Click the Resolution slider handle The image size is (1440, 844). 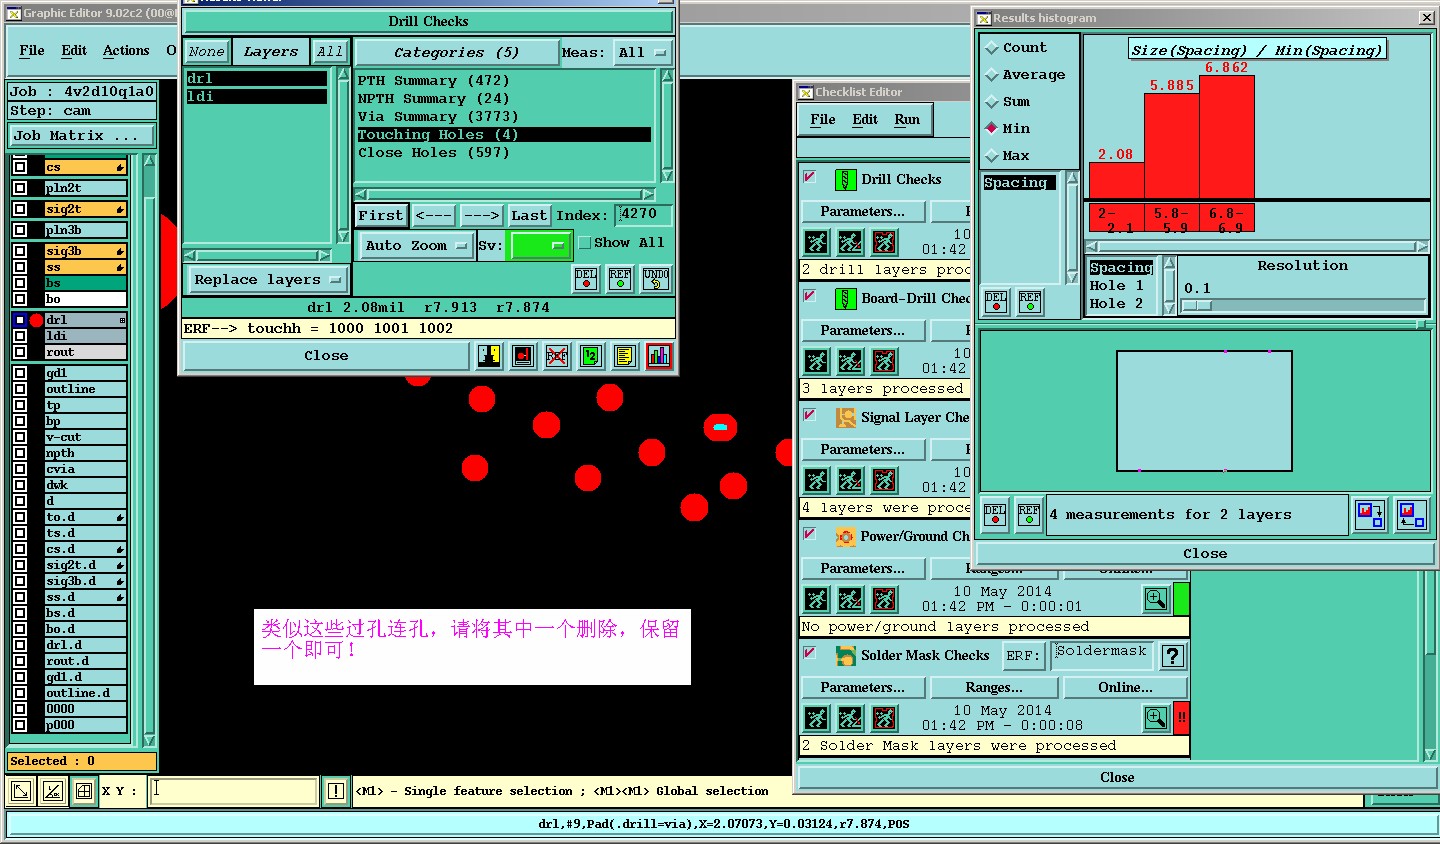1197,306
